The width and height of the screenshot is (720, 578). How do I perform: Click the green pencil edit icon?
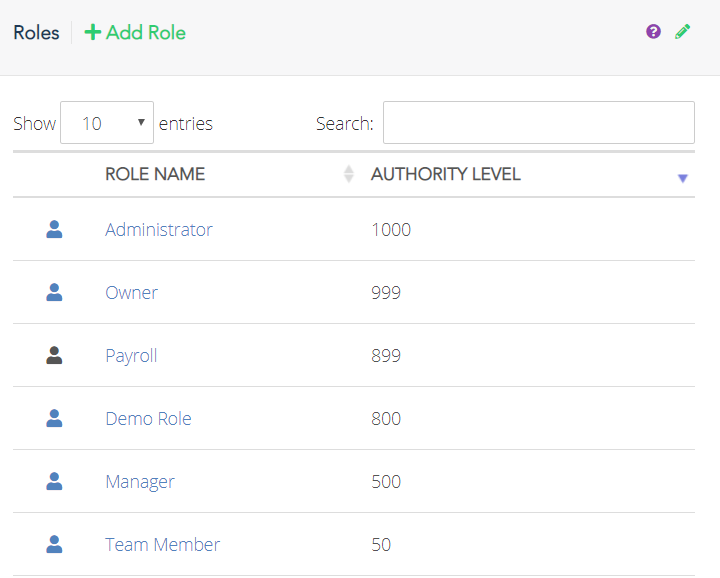[x=682, y=32]
